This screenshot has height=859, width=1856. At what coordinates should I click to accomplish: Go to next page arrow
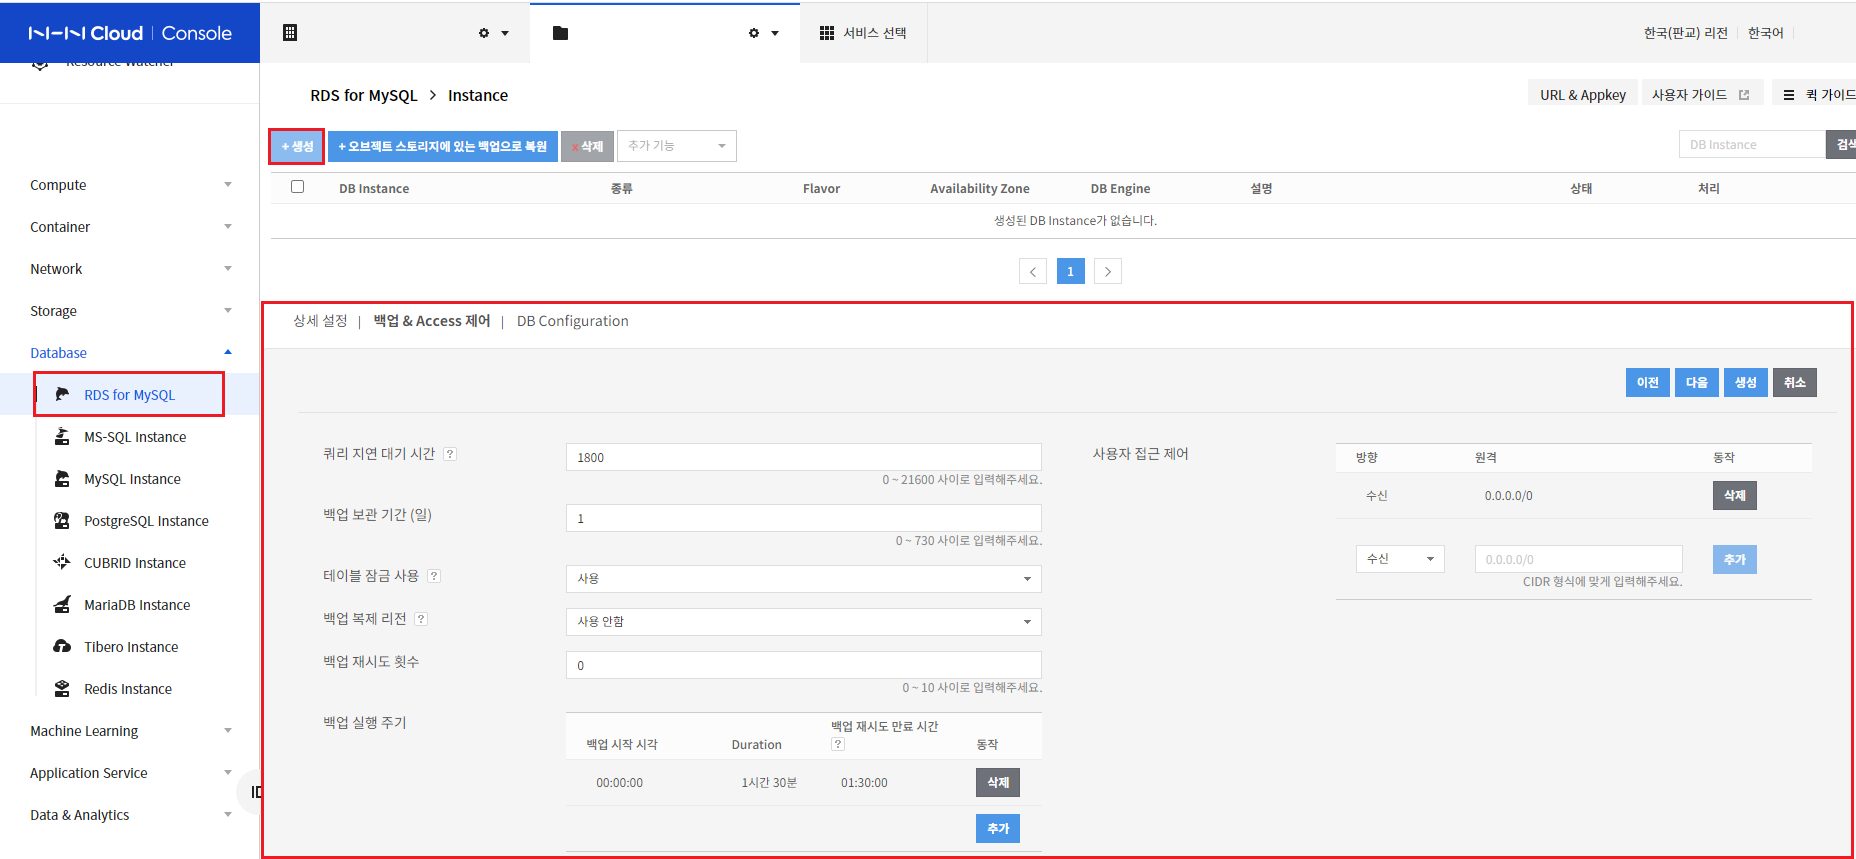(1108, 271)
